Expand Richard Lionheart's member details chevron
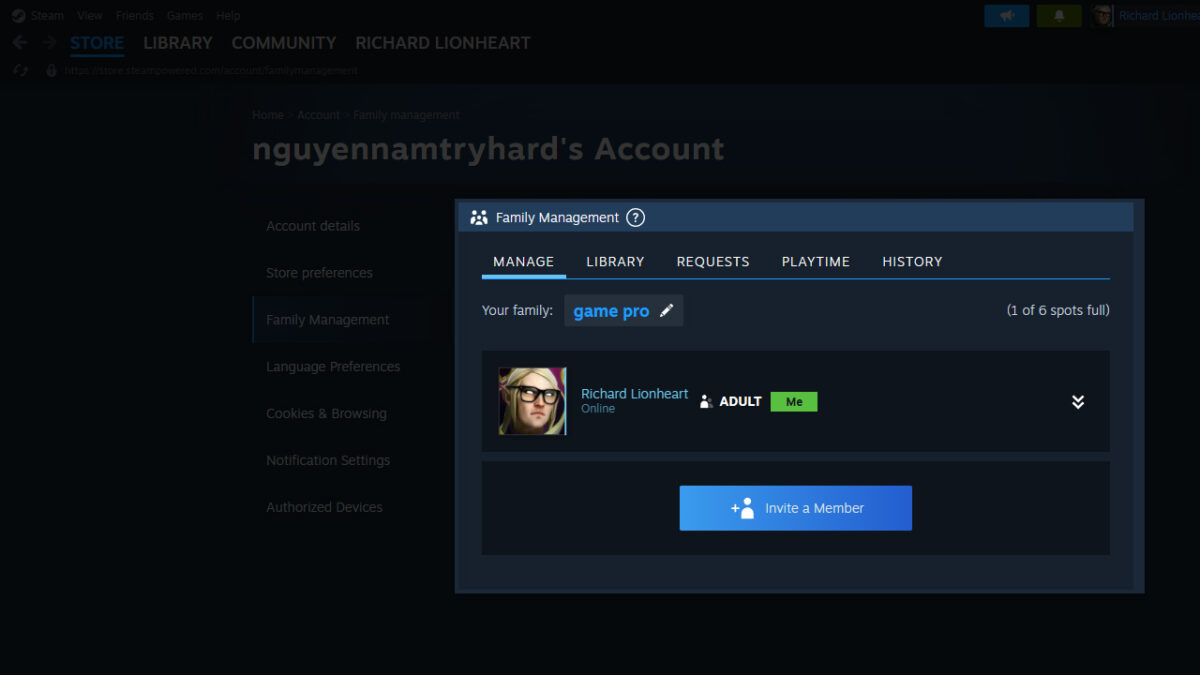Viewport: 1200px width, 675px height. pyautogui.click(x=1078, y=402)
